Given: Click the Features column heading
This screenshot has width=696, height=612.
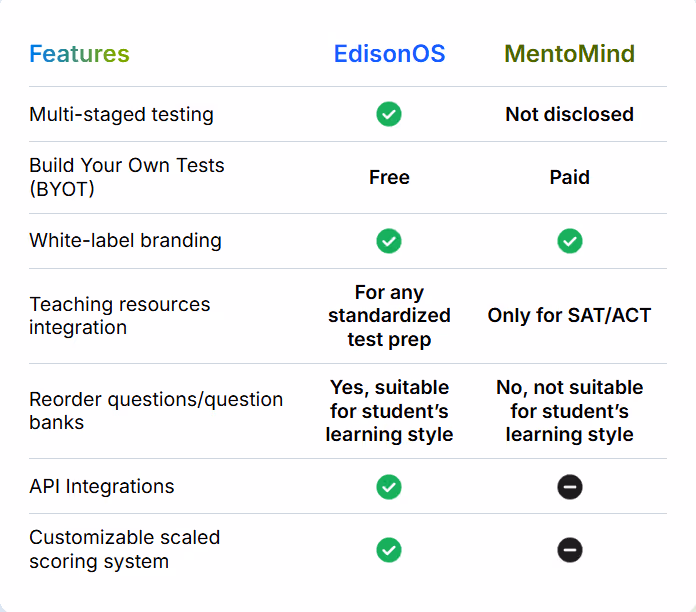Looking at the screenshot, I should 79,54.
